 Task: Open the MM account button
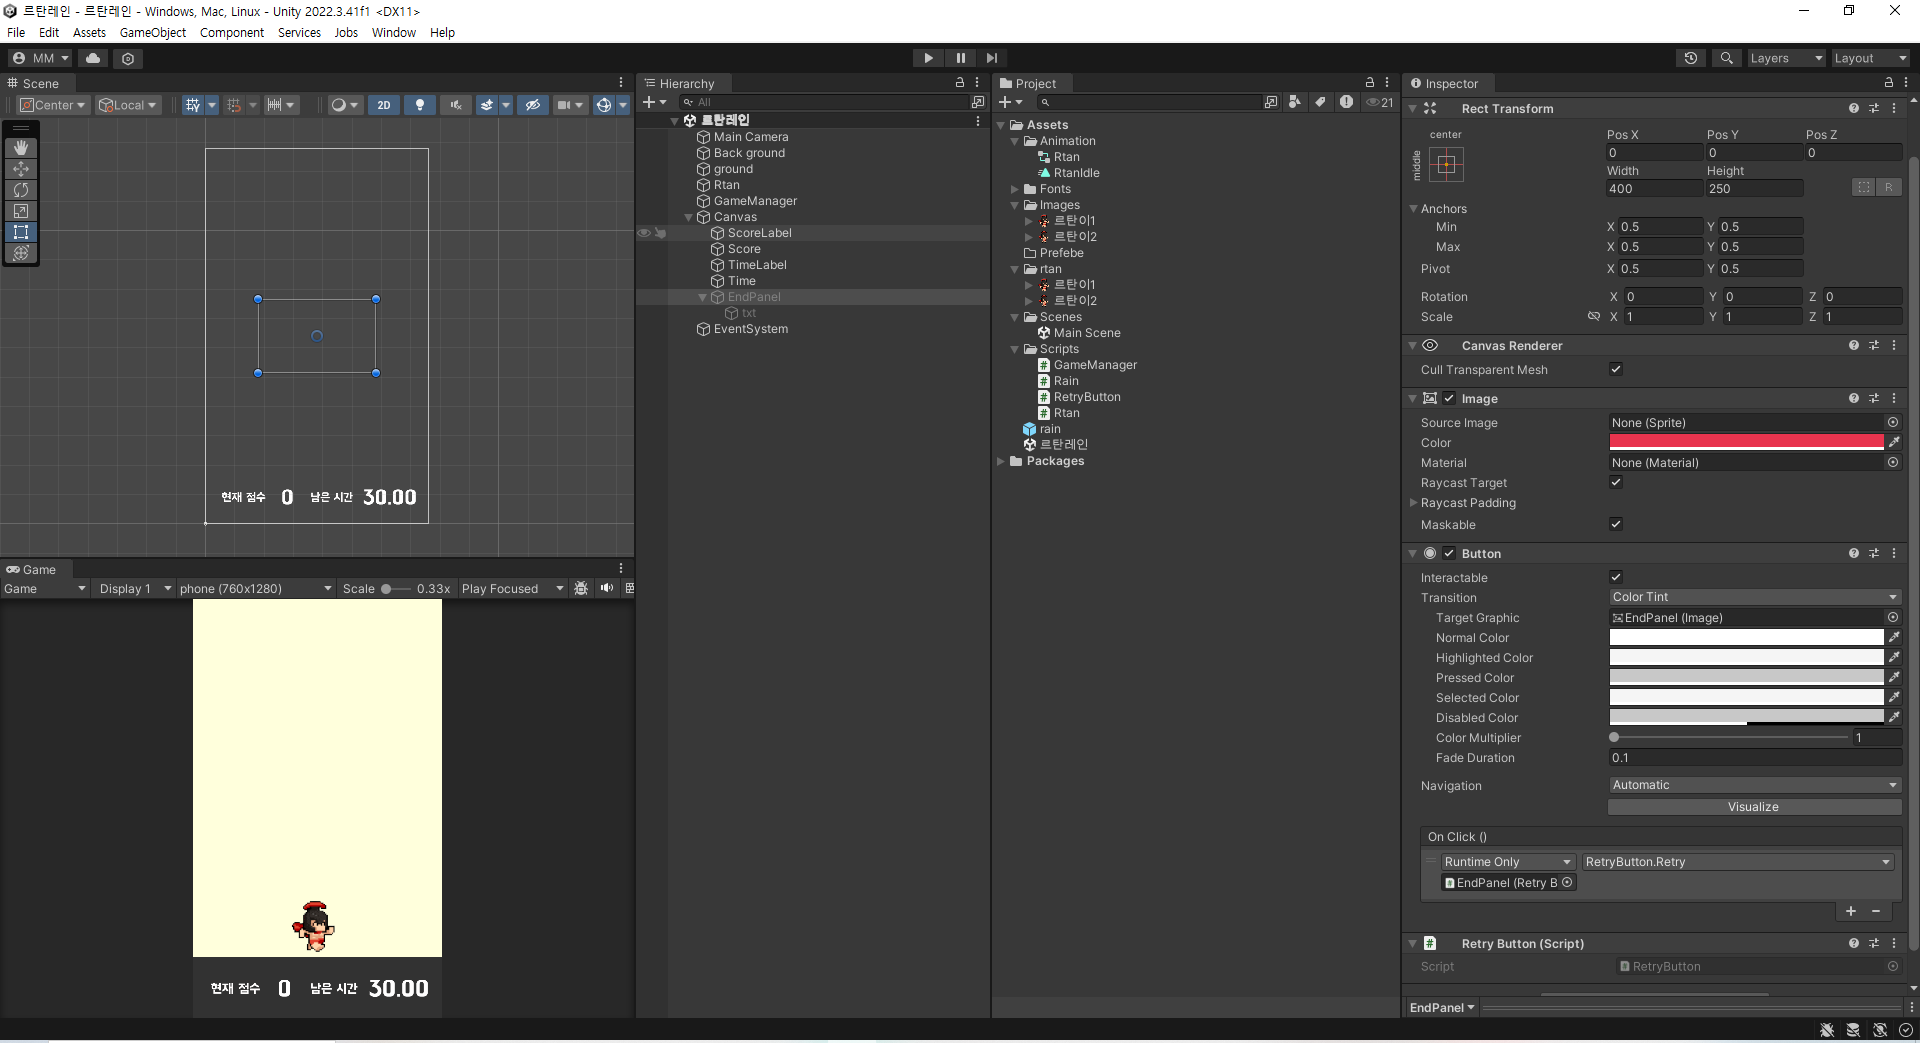[40, 58]
